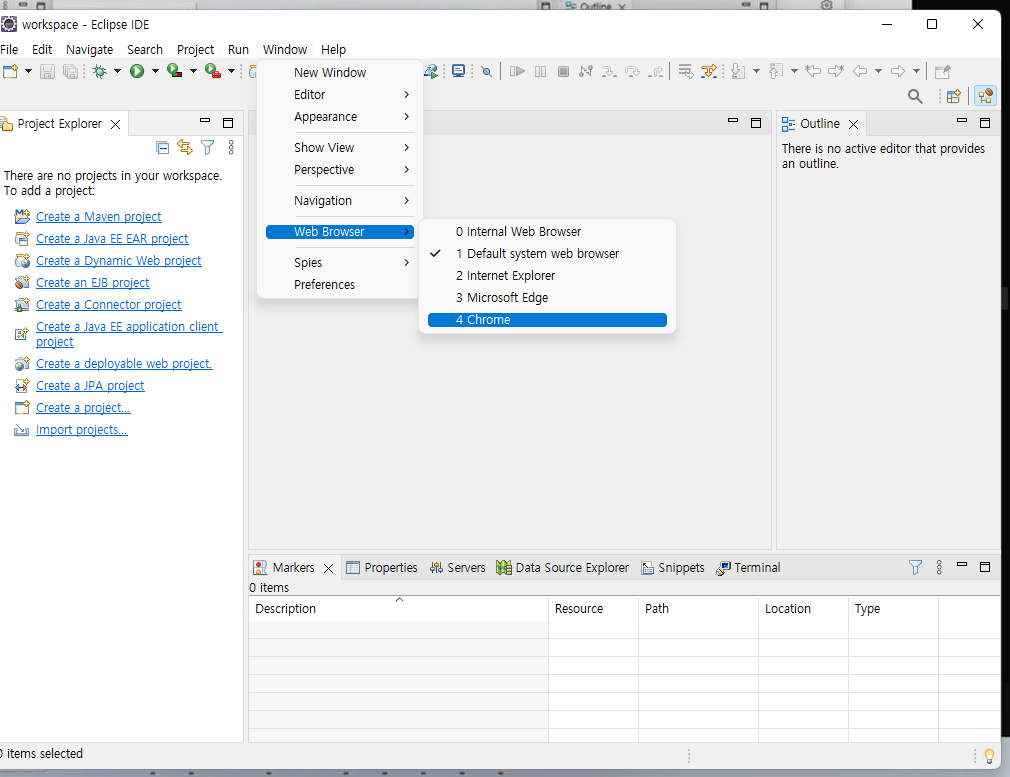Click the Coverage run icon

click(174, 72)
